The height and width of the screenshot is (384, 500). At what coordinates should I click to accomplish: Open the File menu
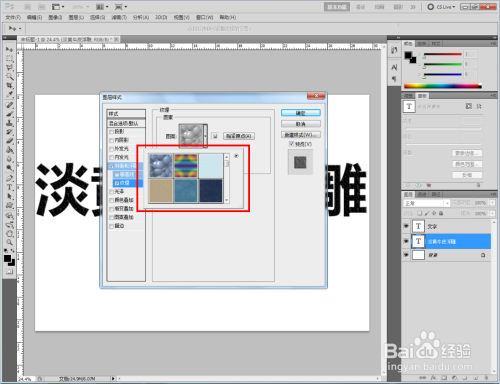[13, 17]
